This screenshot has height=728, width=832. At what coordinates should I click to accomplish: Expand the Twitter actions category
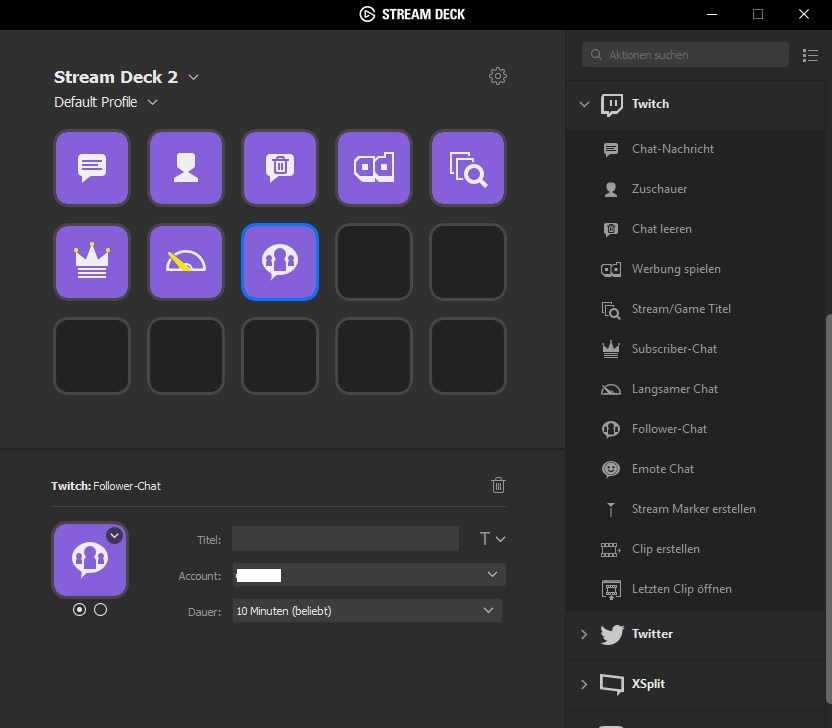click(x=584, y=634)
